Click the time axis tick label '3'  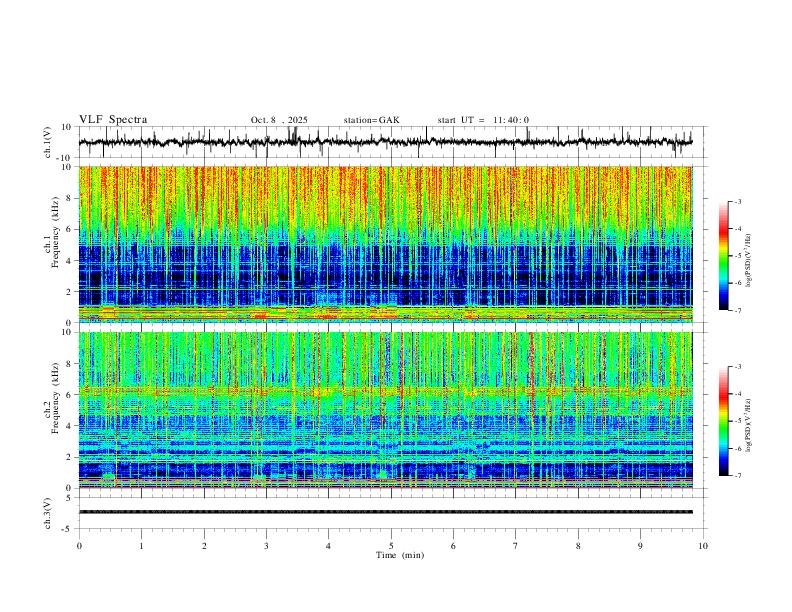(266, 546)
